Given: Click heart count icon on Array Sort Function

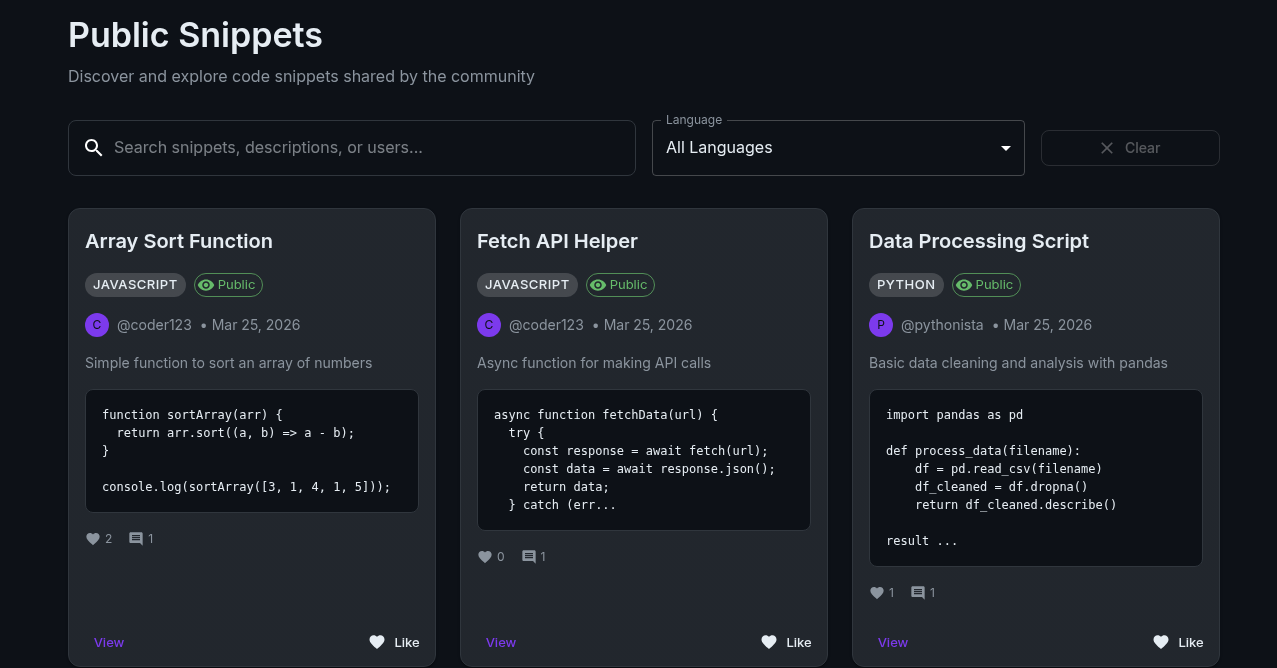Looking at the screenshot, I should (93, 539).
